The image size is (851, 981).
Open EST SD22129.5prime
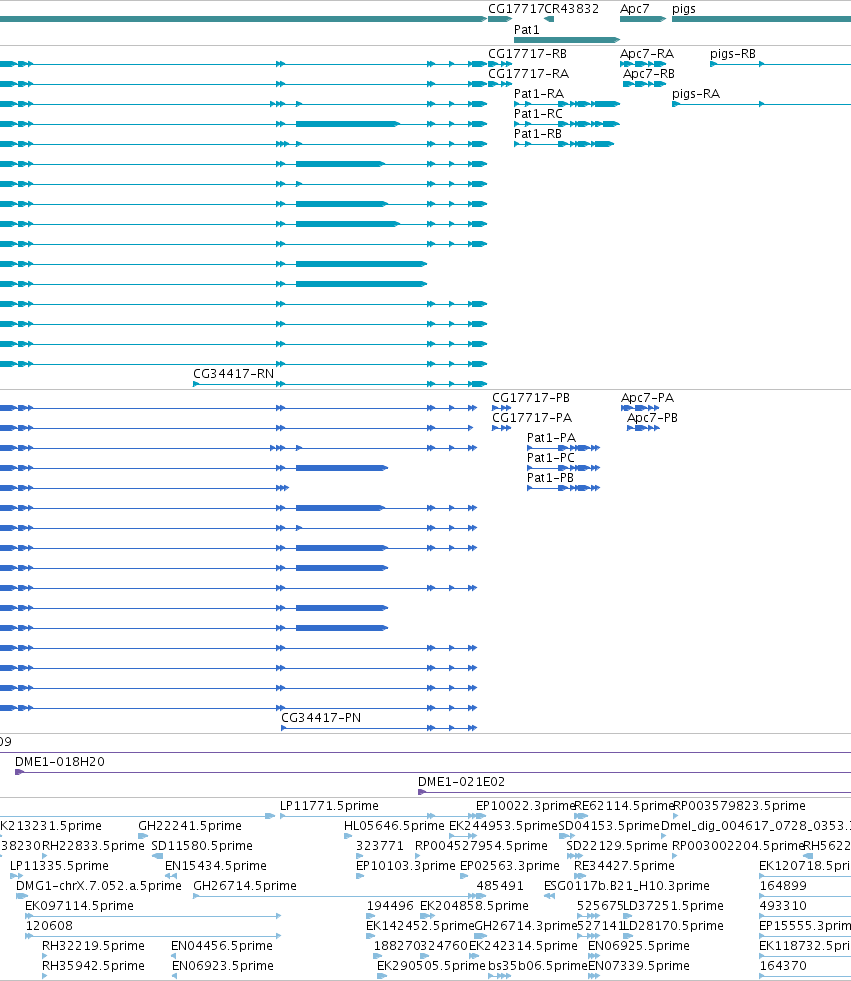coord(617,846)
